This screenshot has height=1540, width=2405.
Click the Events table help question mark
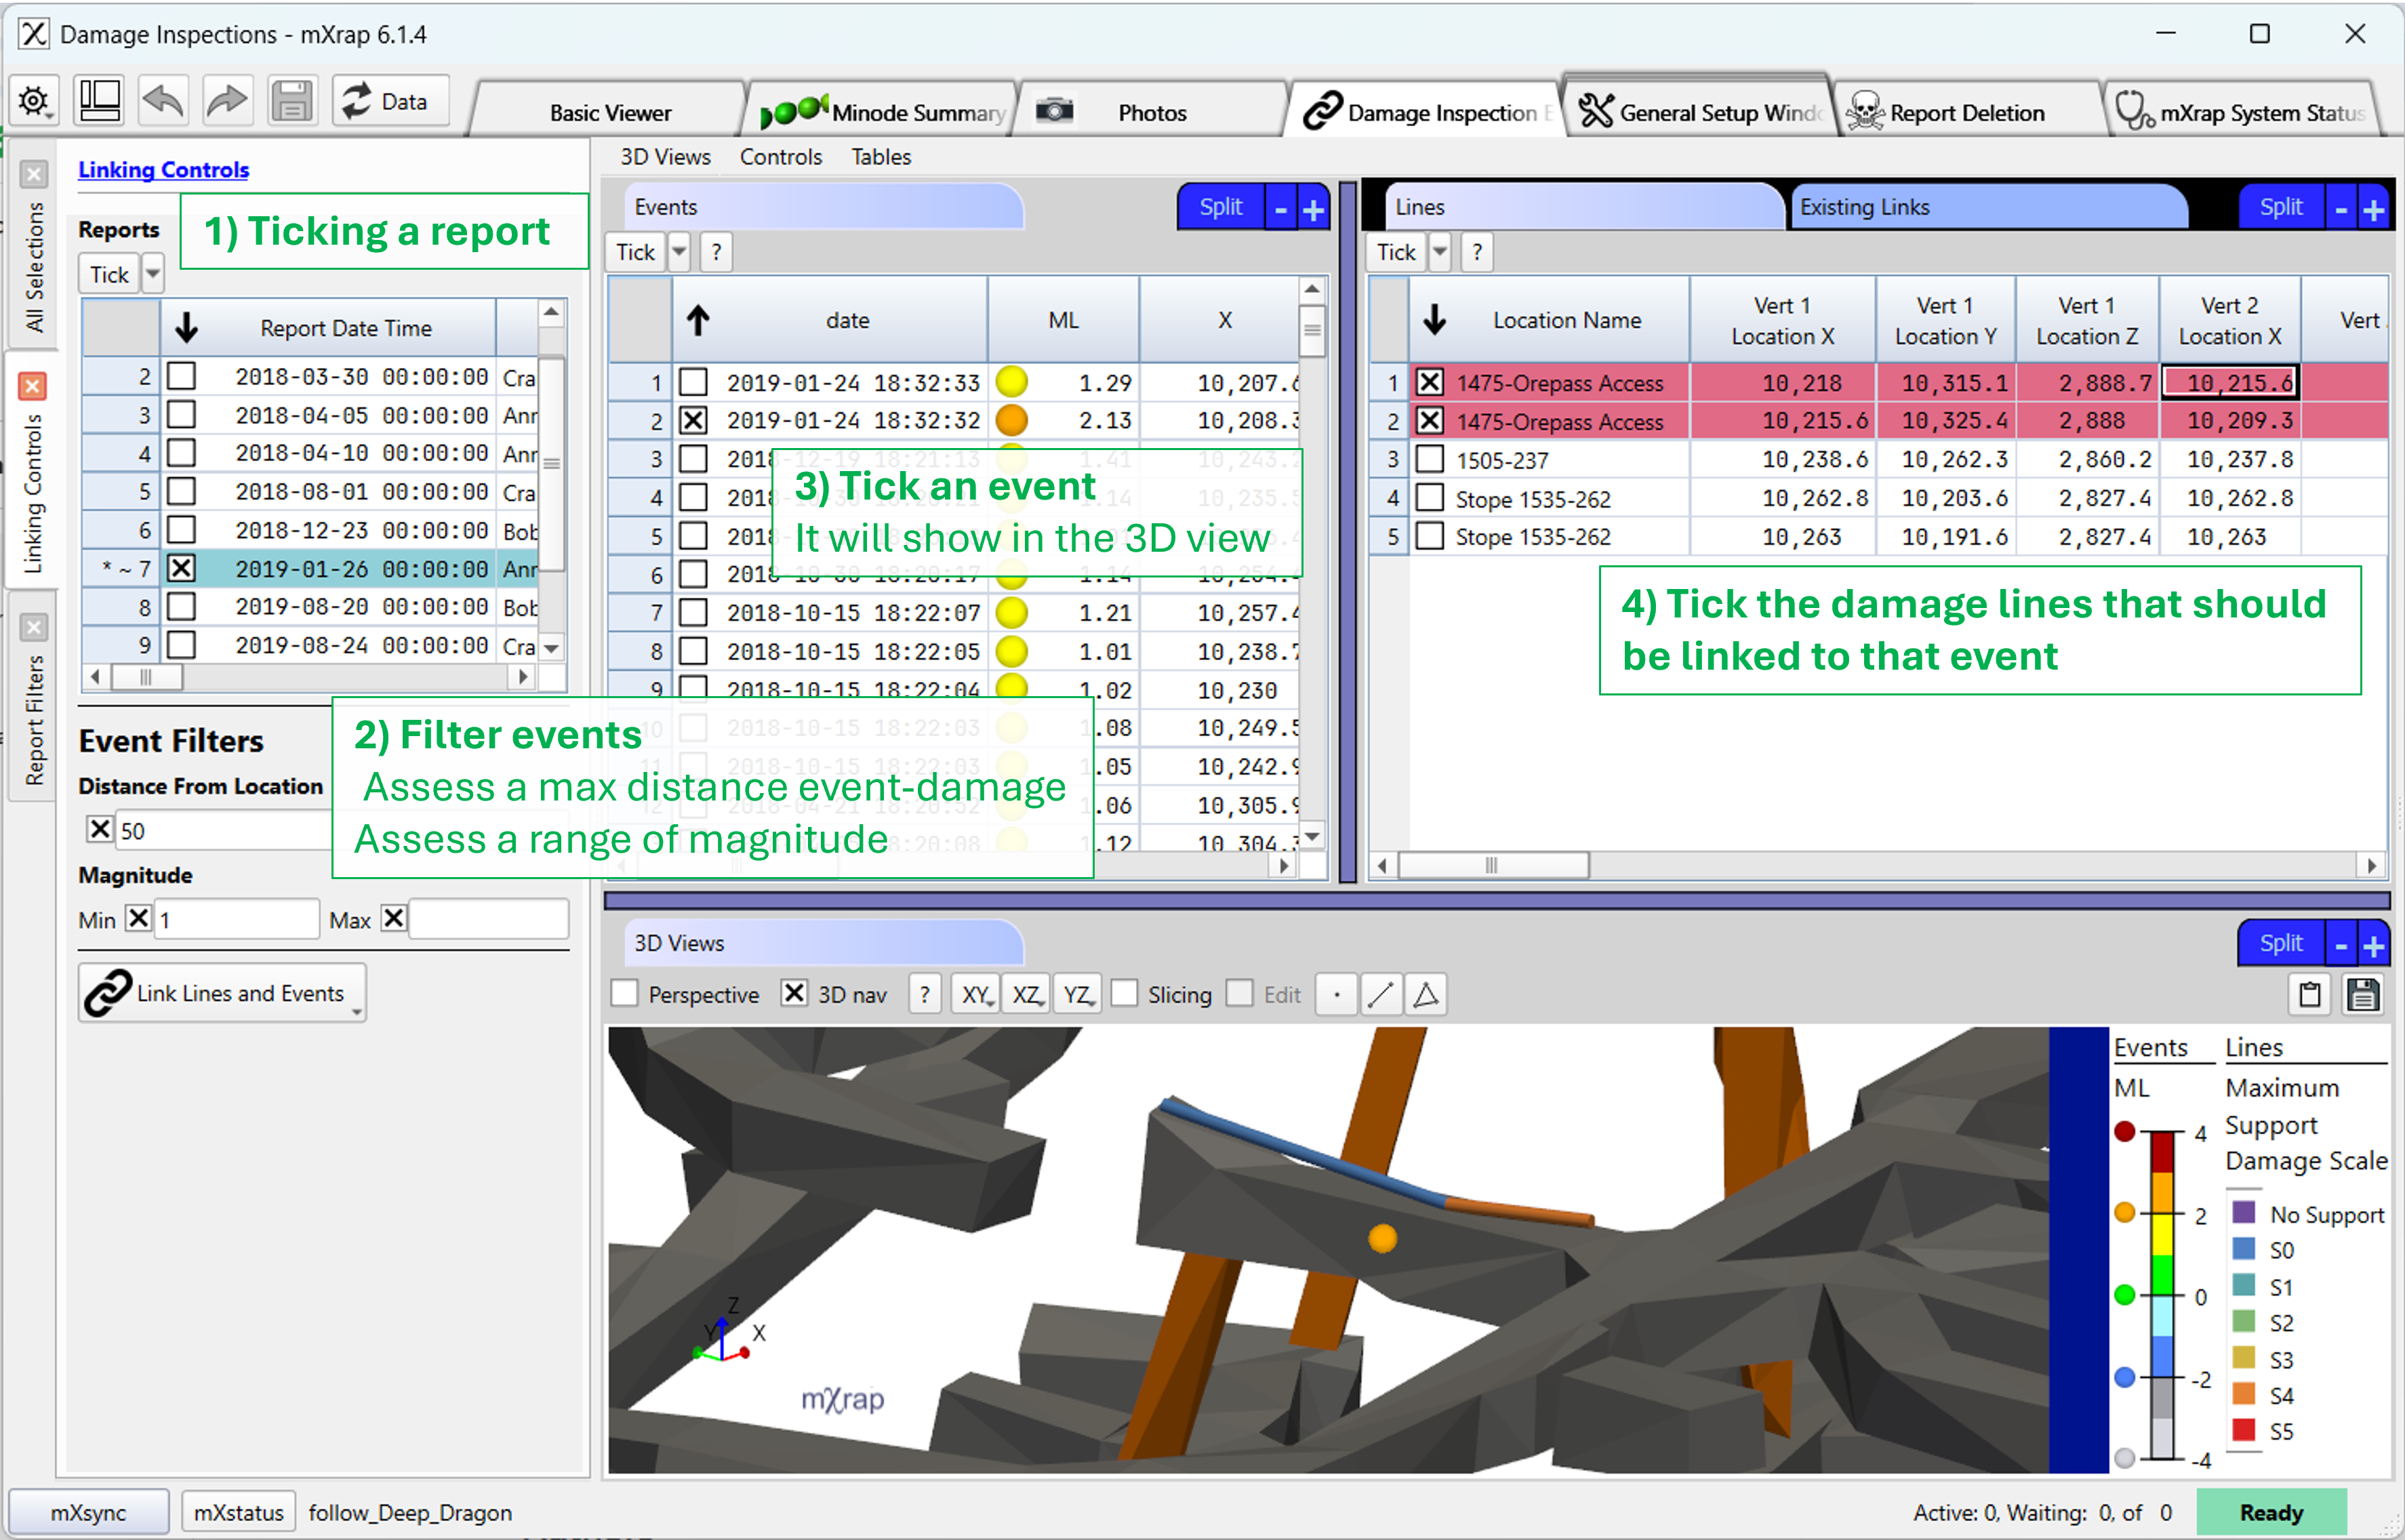(716, 252)
